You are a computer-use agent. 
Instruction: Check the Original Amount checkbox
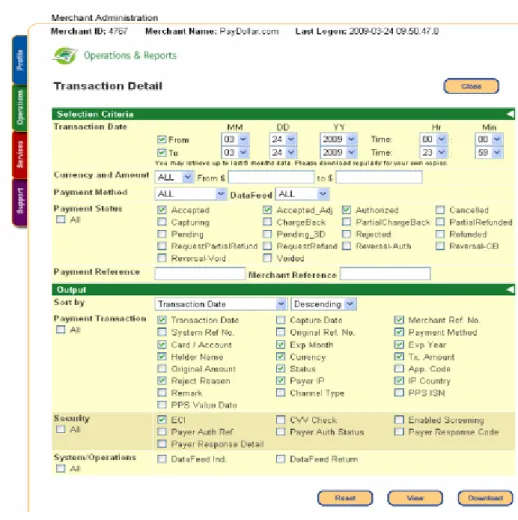click(162, 369)
